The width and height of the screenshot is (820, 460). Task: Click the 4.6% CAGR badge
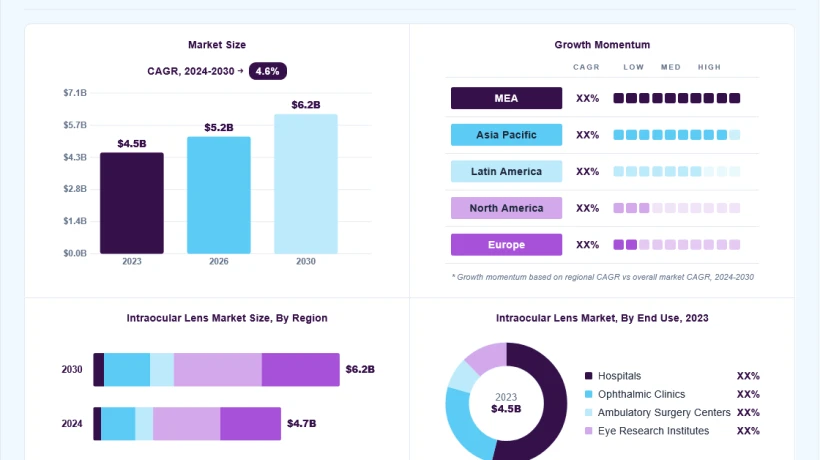(268, 71)
